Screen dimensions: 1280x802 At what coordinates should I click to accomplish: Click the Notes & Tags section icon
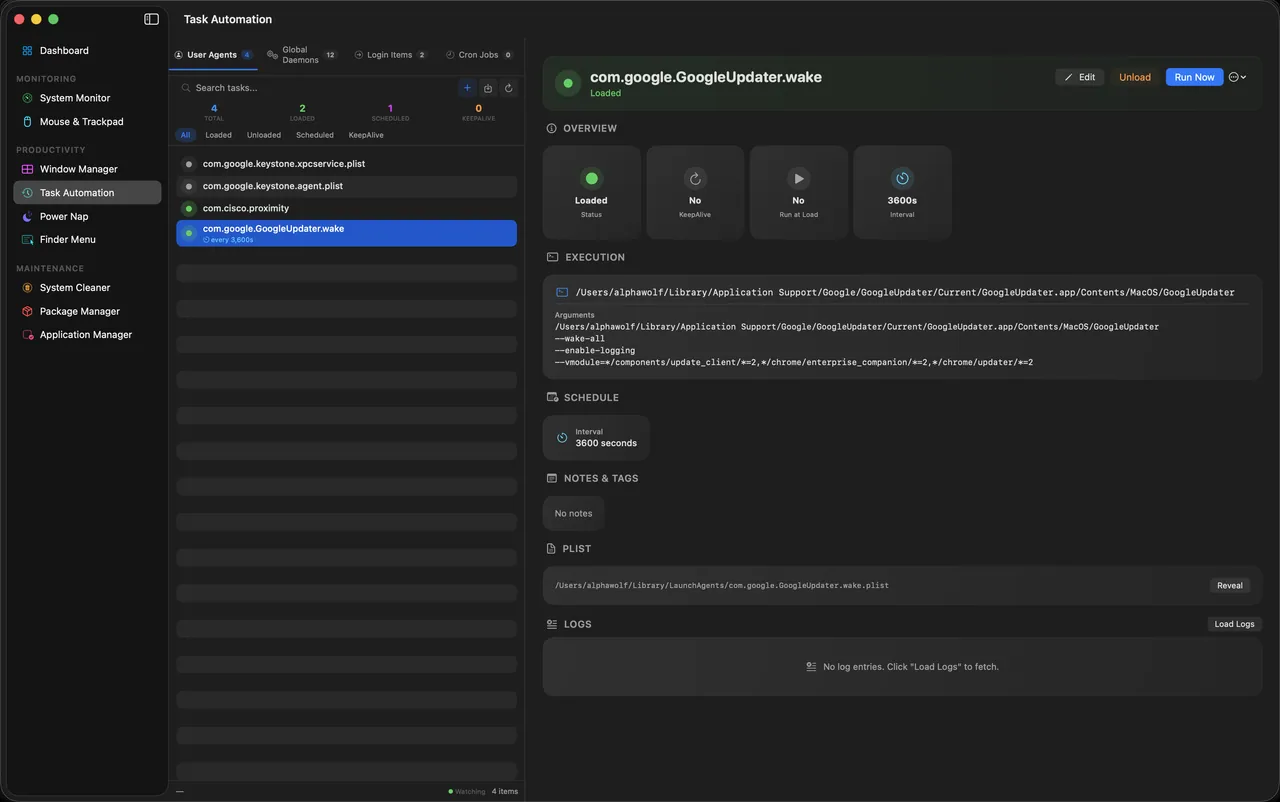click(552, 478)
